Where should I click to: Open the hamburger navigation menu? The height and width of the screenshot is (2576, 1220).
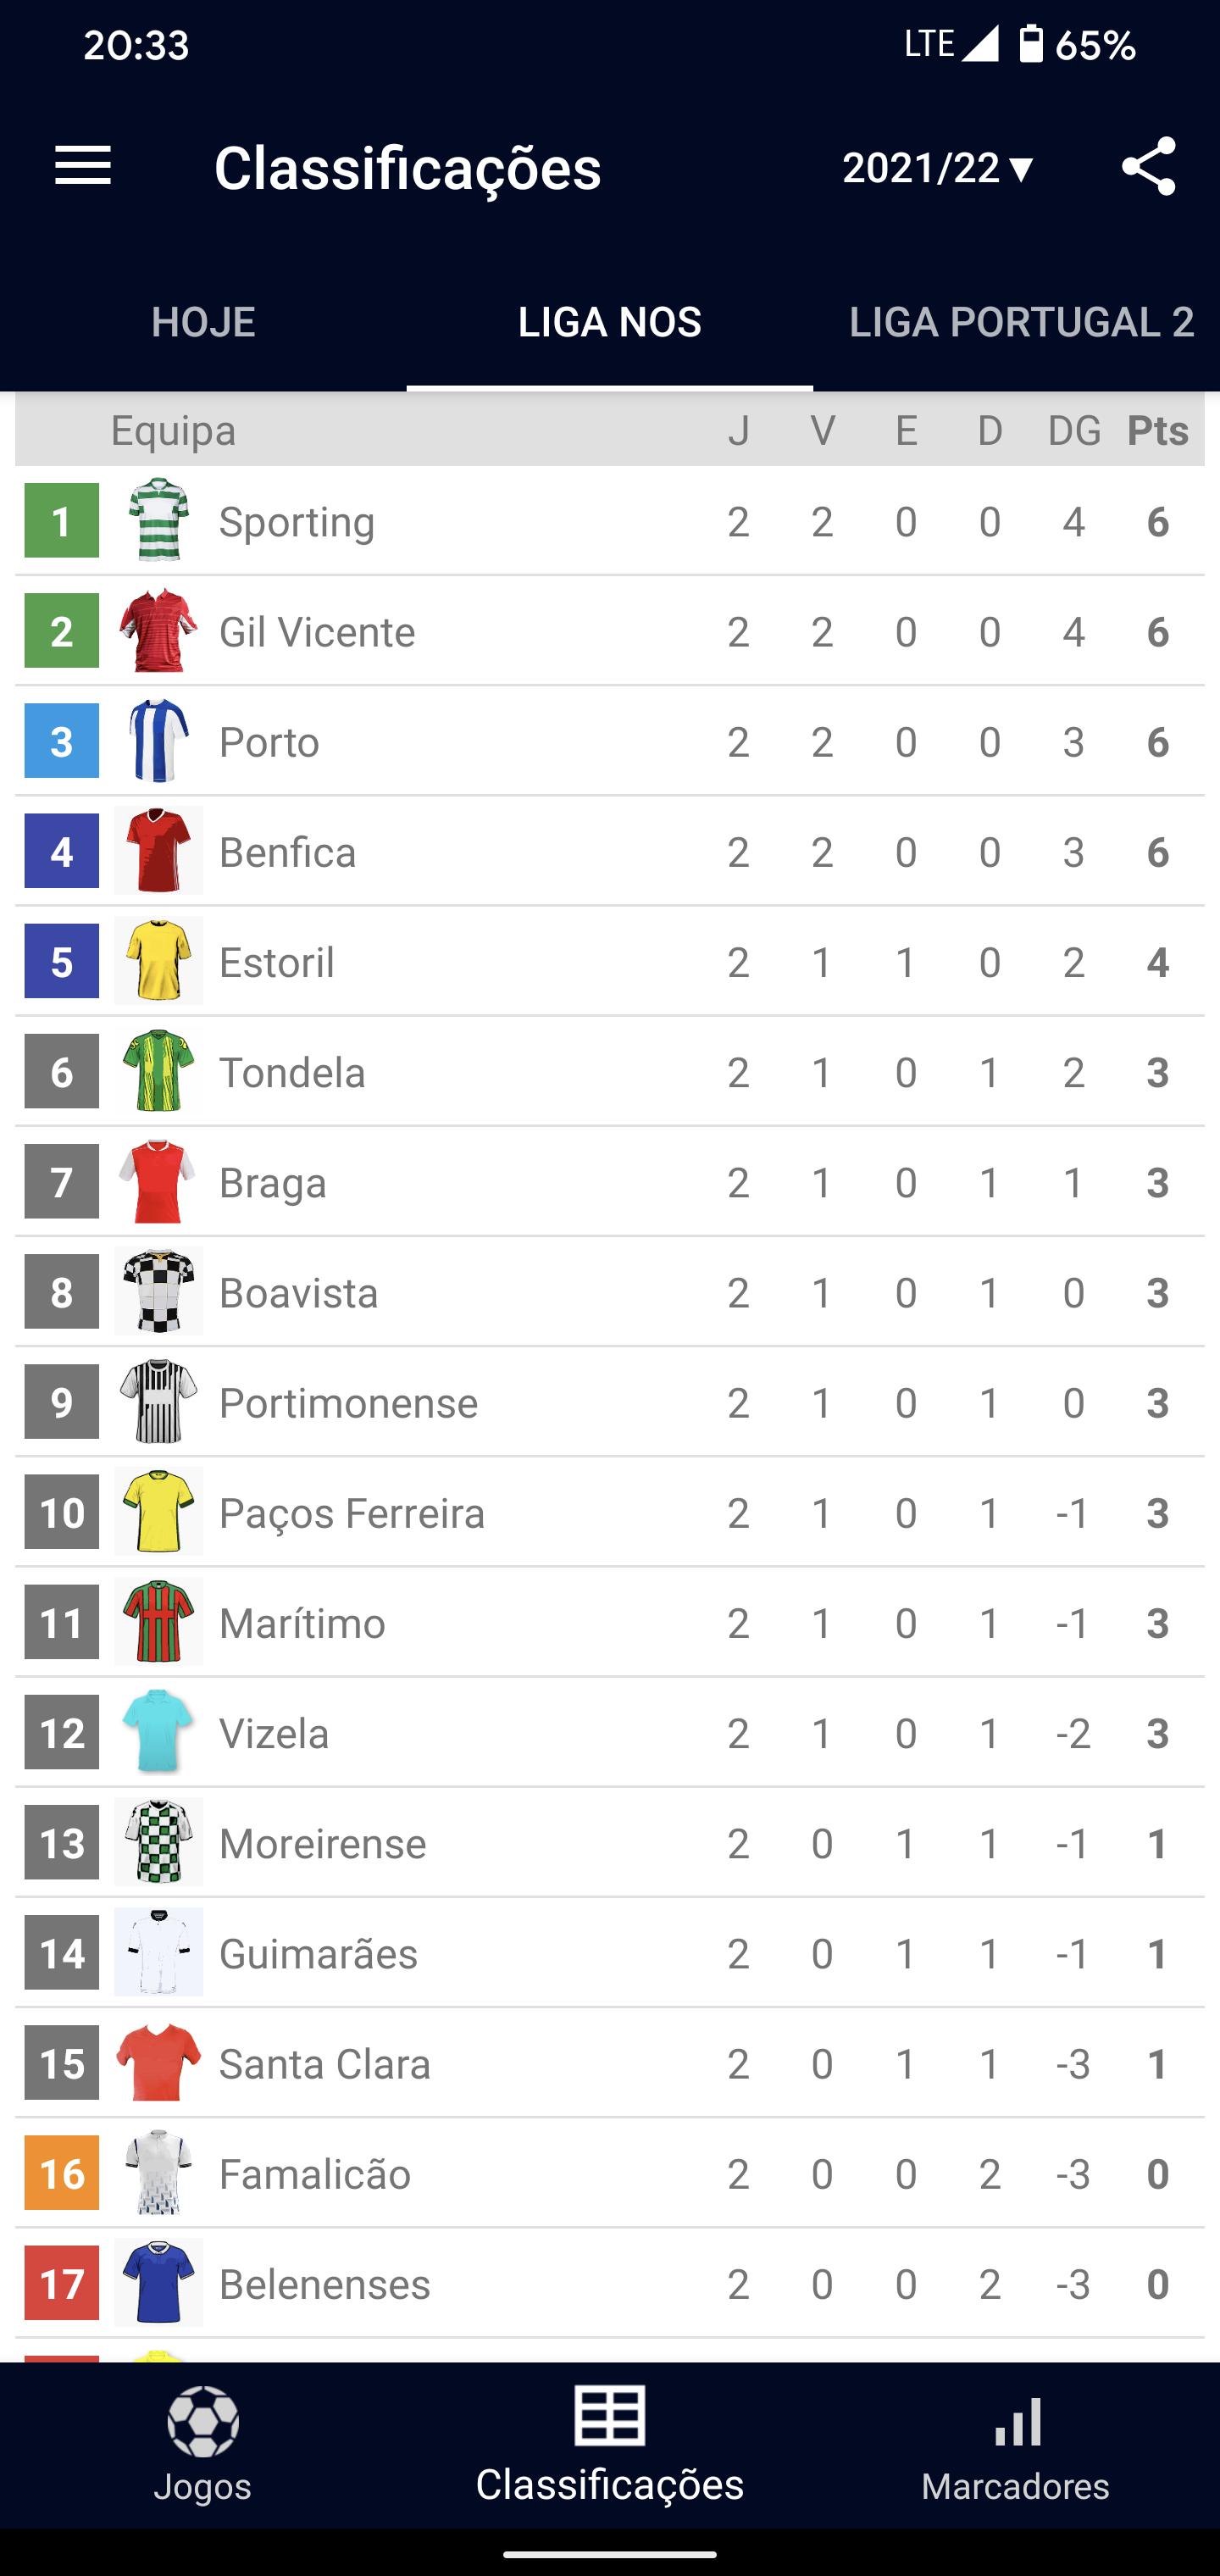click(x=83, y=165)
